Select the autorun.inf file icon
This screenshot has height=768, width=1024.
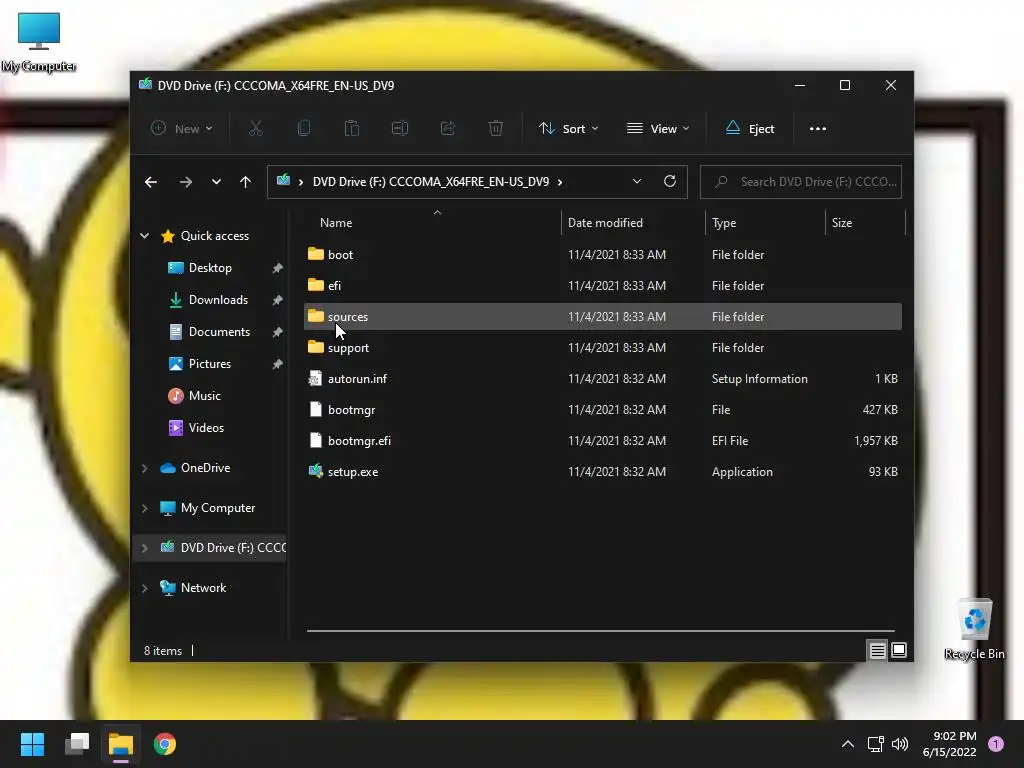(x=315, y=379)
